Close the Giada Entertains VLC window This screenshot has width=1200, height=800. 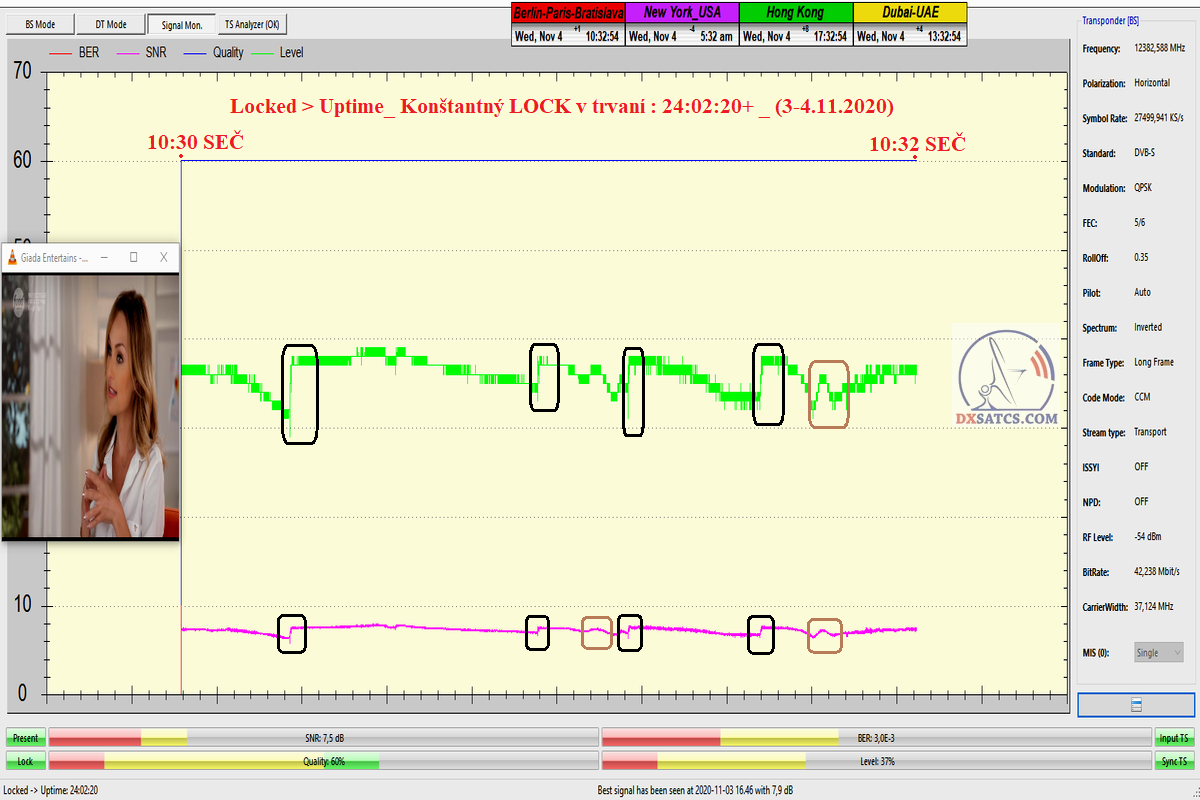pyautogui.click(x=164, y=258)
